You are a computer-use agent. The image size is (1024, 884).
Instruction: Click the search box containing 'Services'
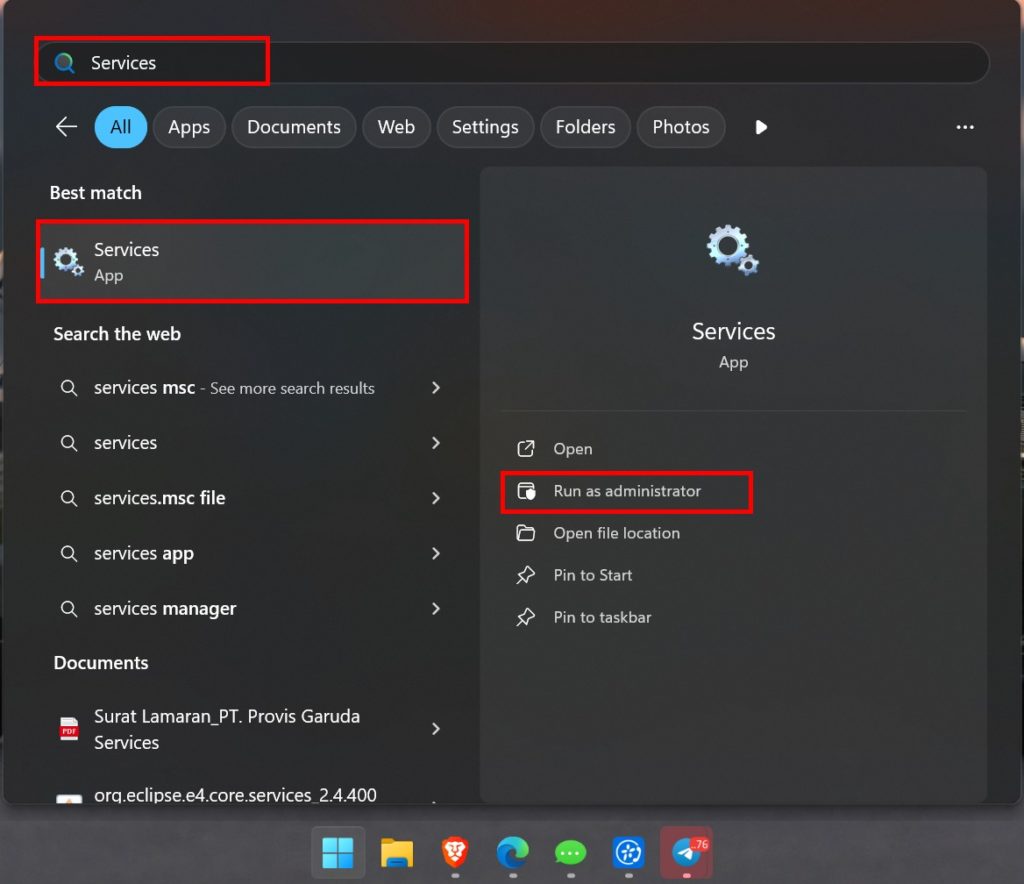point(500,63)
